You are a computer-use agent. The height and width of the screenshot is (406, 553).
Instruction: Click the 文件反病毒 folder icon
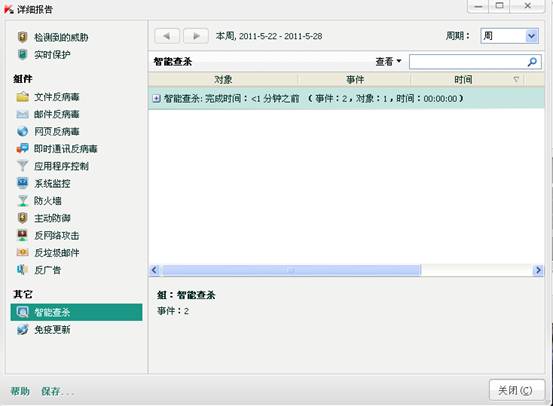click(x=23, y=97)
